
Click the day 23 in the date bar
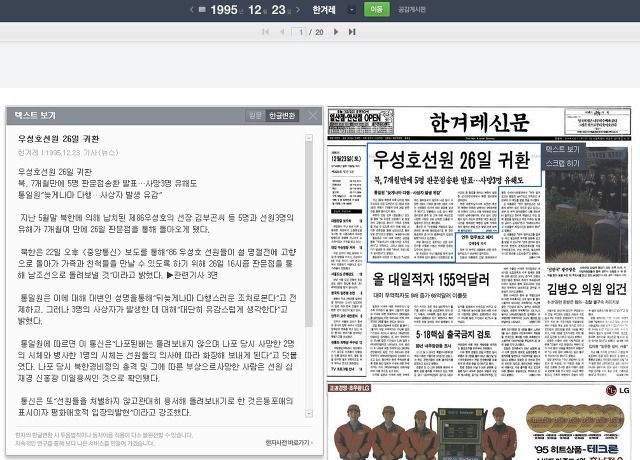coord(278,10)
